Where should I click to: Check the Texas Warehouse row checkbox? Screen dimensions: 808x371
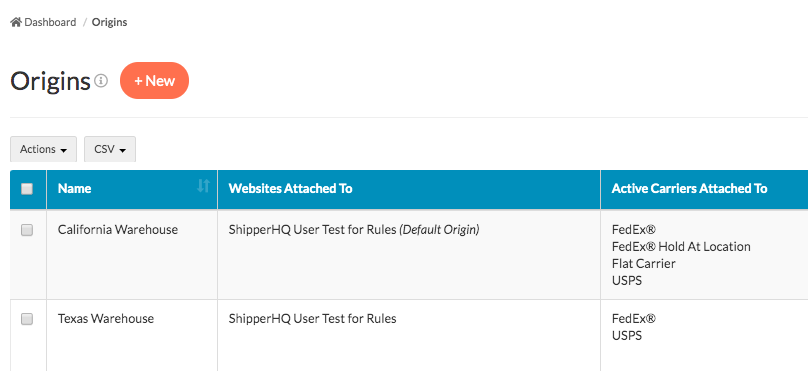[x=27, y=319]
